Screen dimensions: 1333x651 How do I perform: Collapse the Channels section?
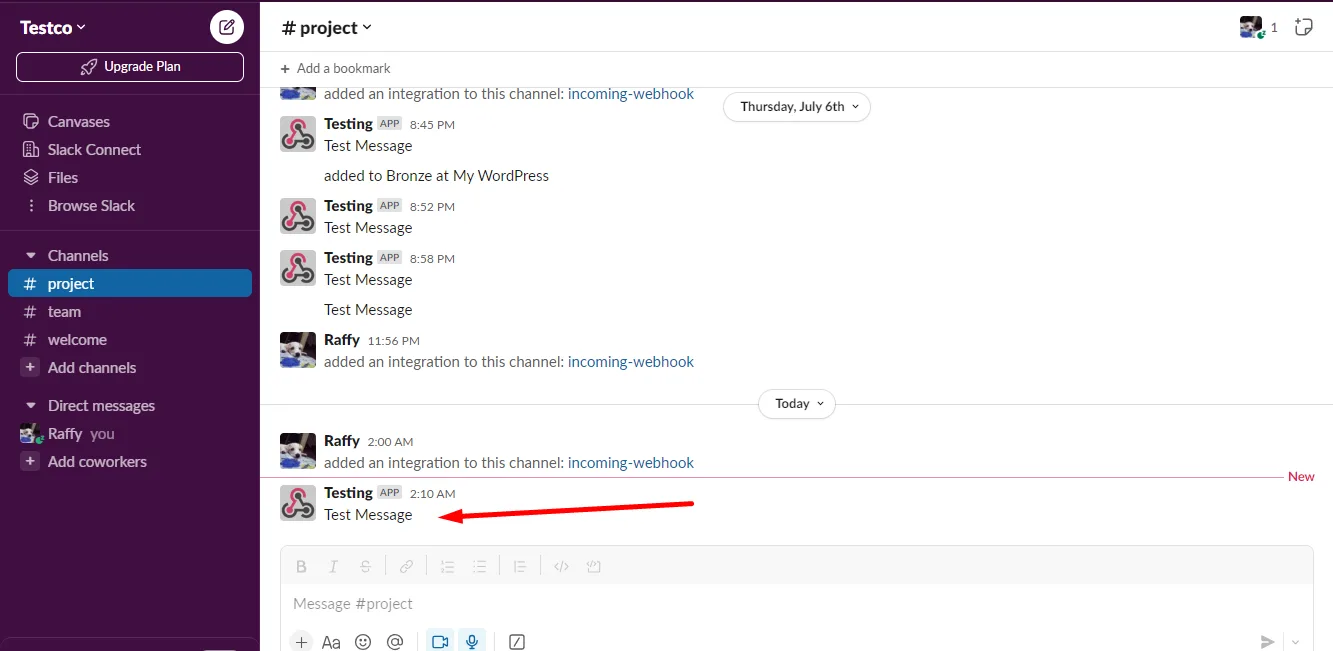(x=31, y=256)
